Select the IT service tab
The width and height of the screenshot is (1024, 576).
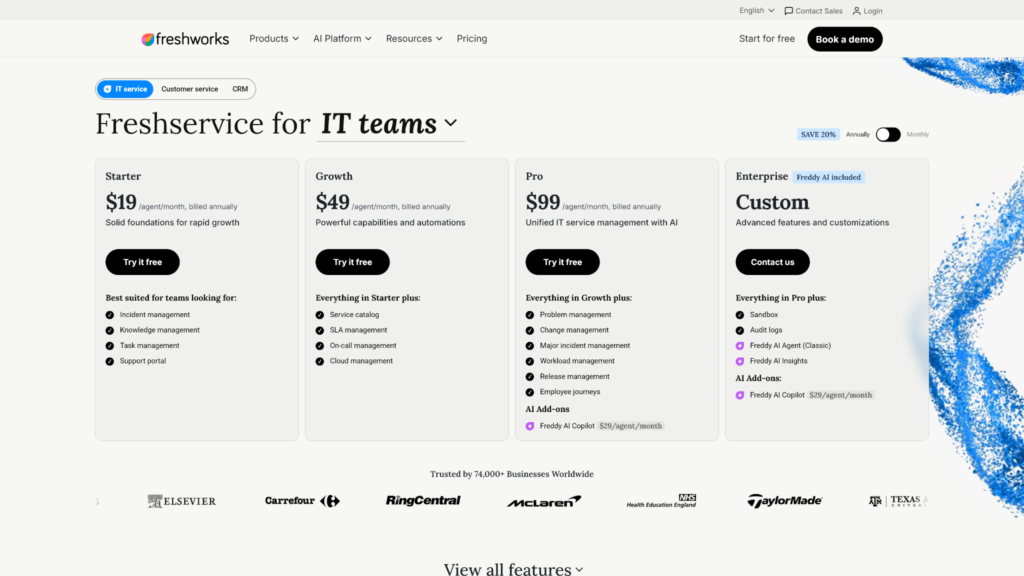click(x=125, y=89)
